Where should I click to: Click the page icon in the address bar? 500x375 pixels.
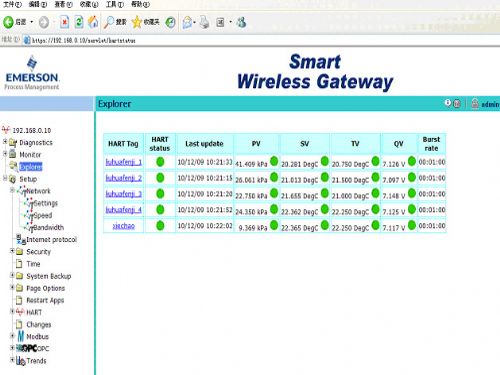tap(27, 40)
